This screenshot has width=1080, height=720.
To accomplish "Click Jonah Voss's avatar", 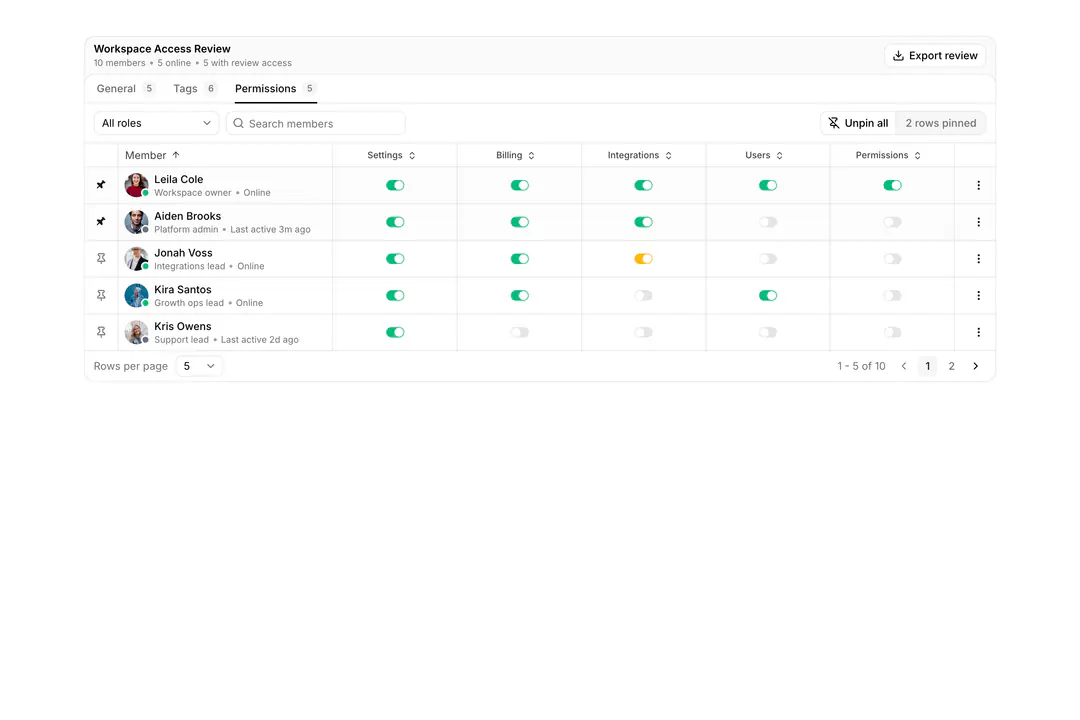I will pos(136,258).
